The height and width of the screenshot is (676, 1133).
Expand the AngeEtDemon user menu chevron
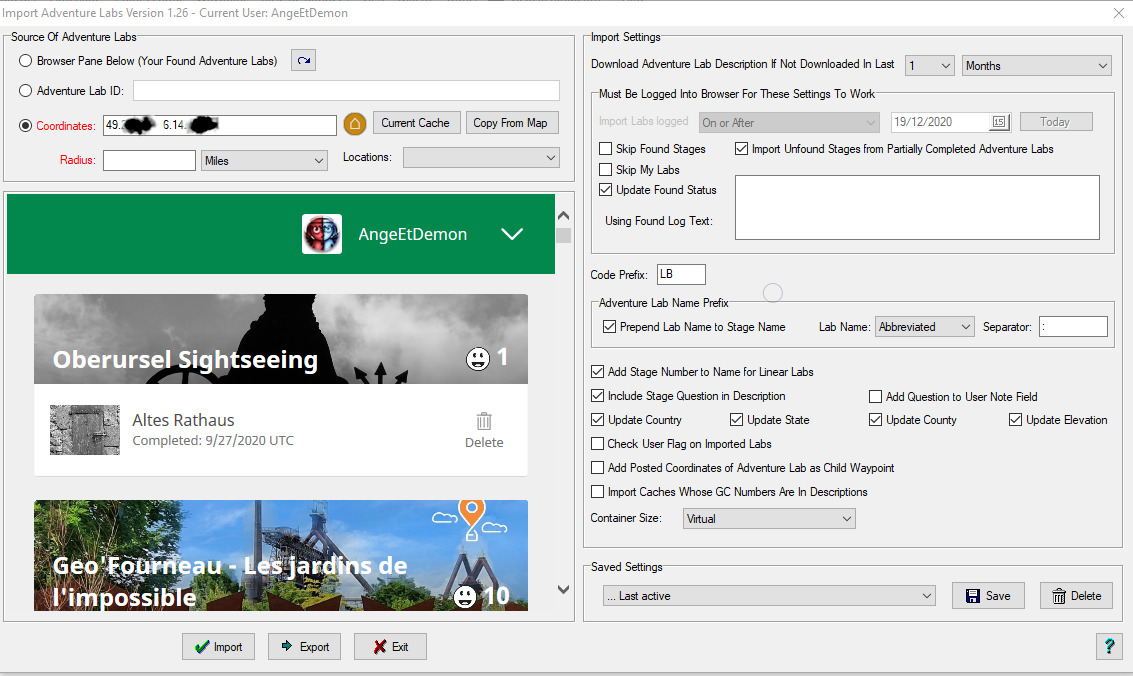coord(512,234)
